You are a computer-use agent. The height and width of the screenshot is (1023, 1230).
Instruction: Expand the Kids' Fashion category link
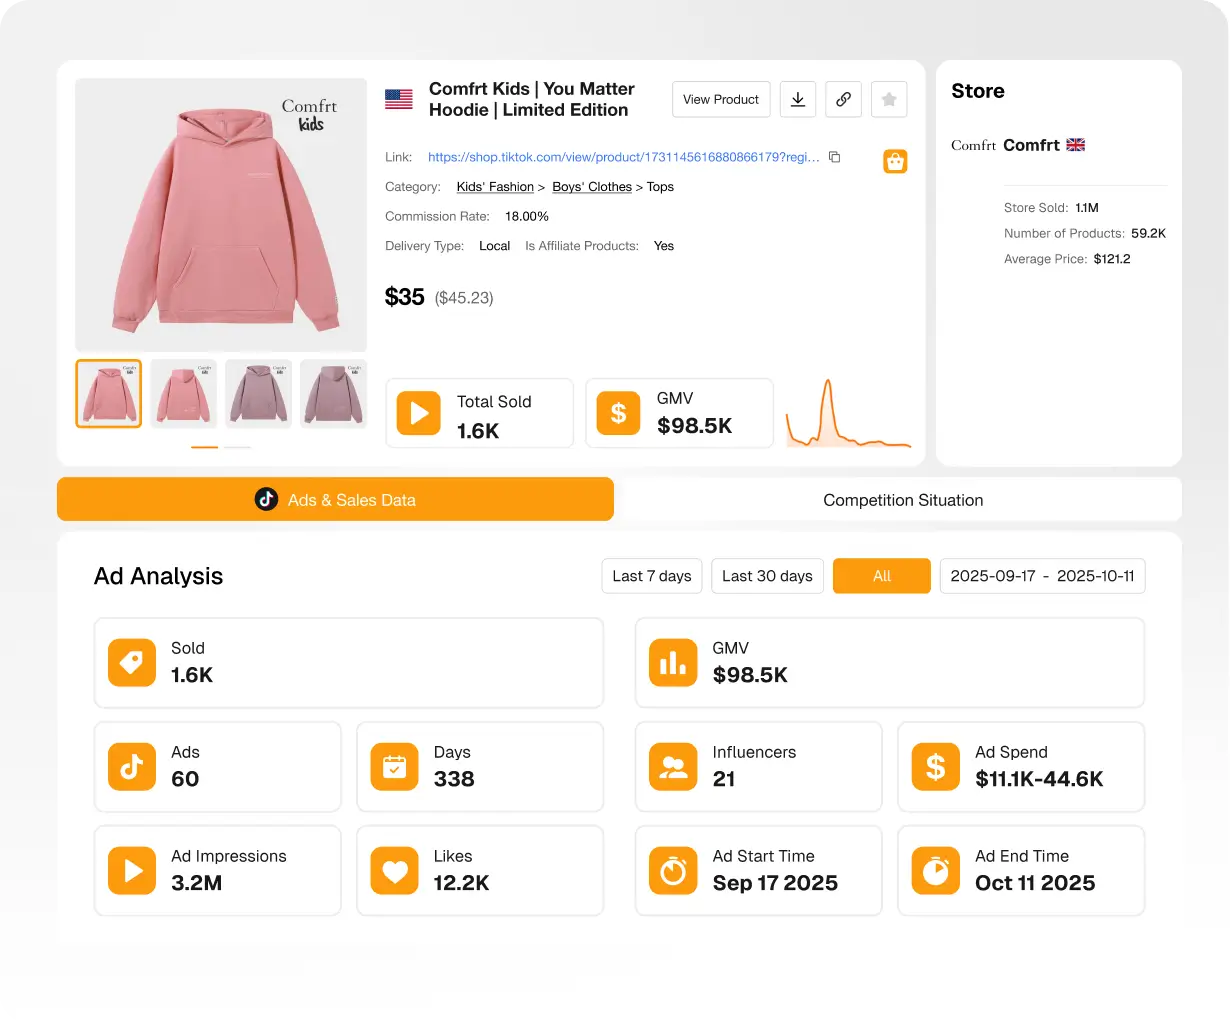click(x=494, y=187)
